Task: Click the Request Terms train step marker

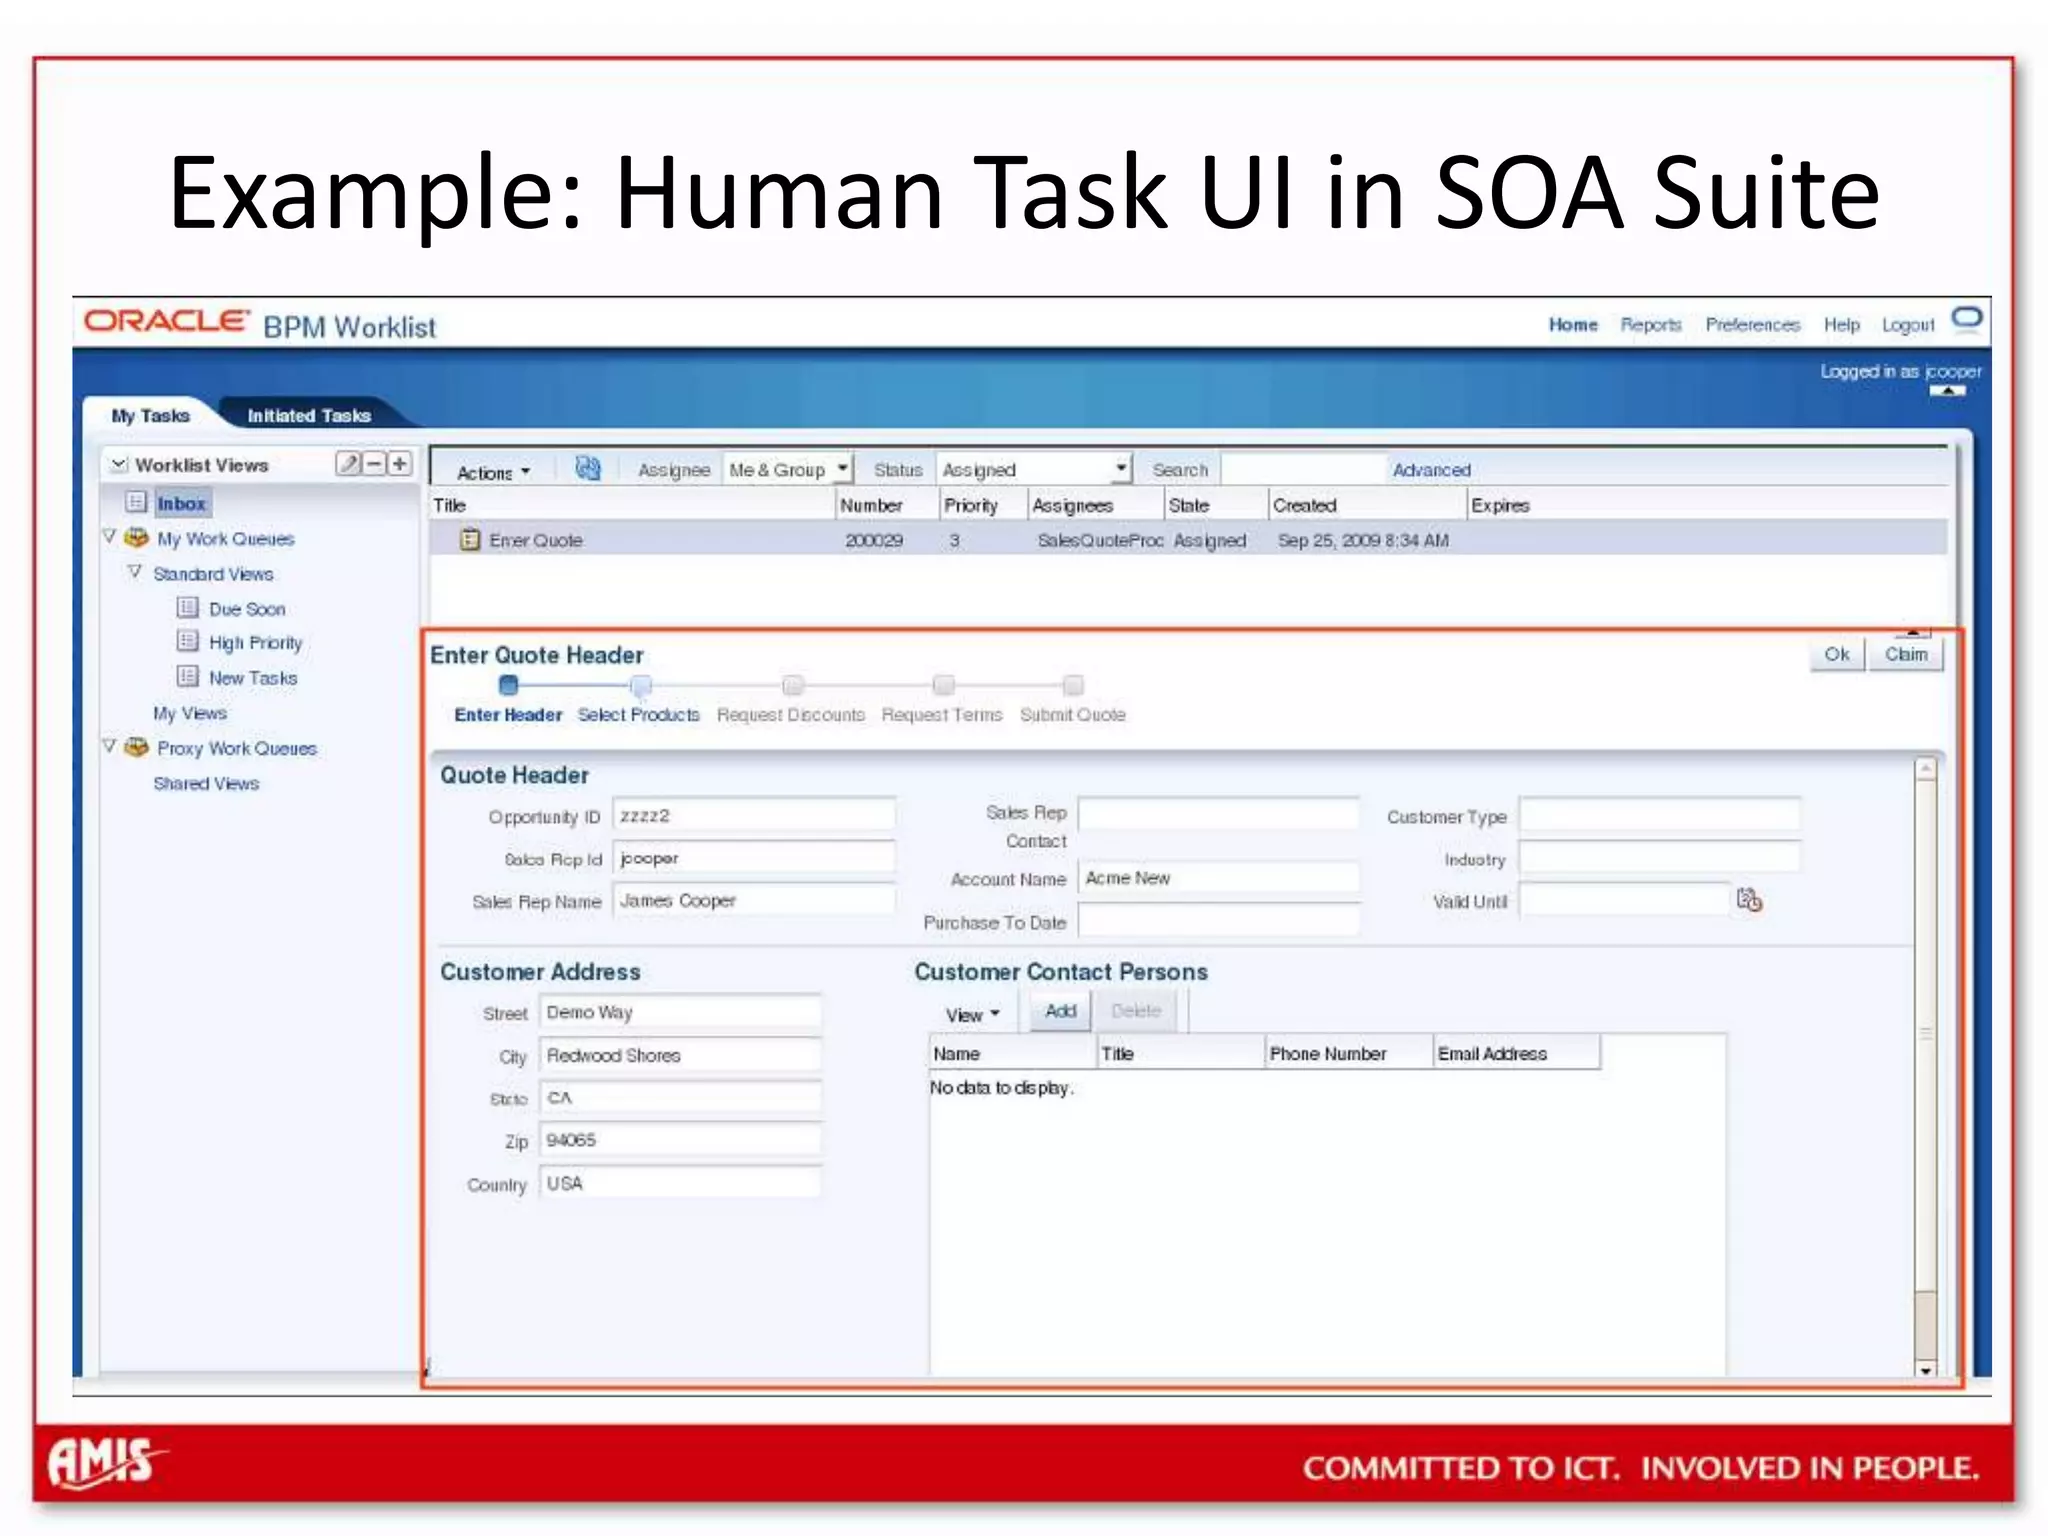Action: pos(943,685)
